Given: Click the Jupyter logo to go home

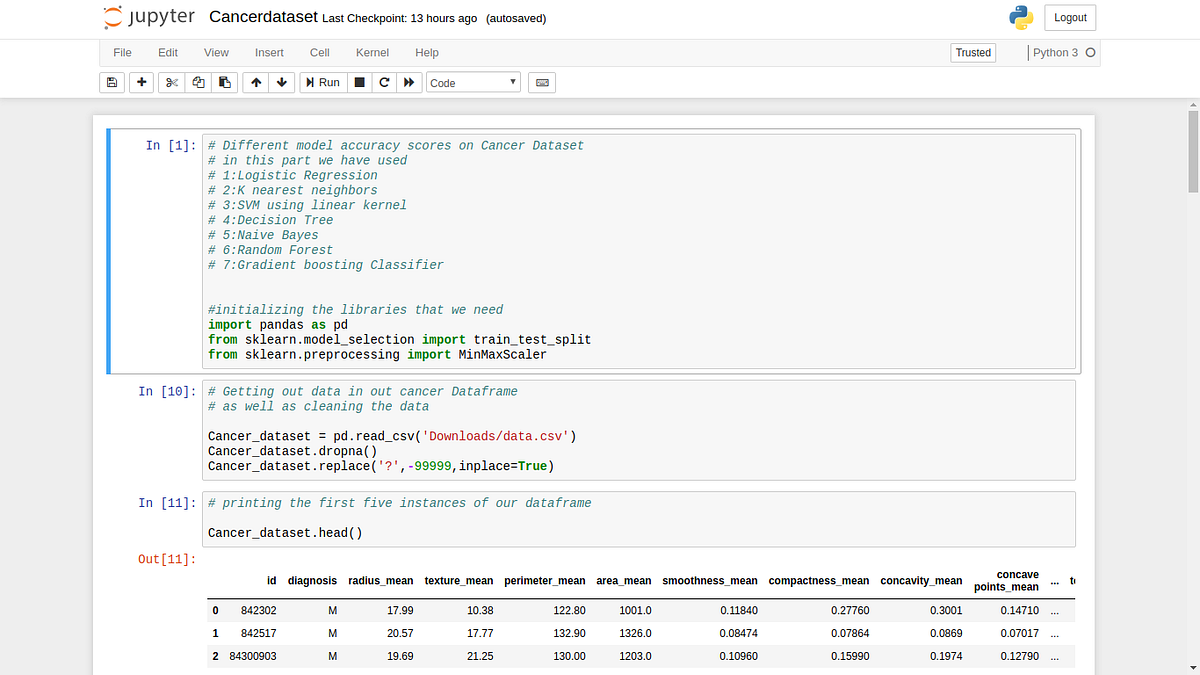Looking at the screenshot, I should click(148, 17).
